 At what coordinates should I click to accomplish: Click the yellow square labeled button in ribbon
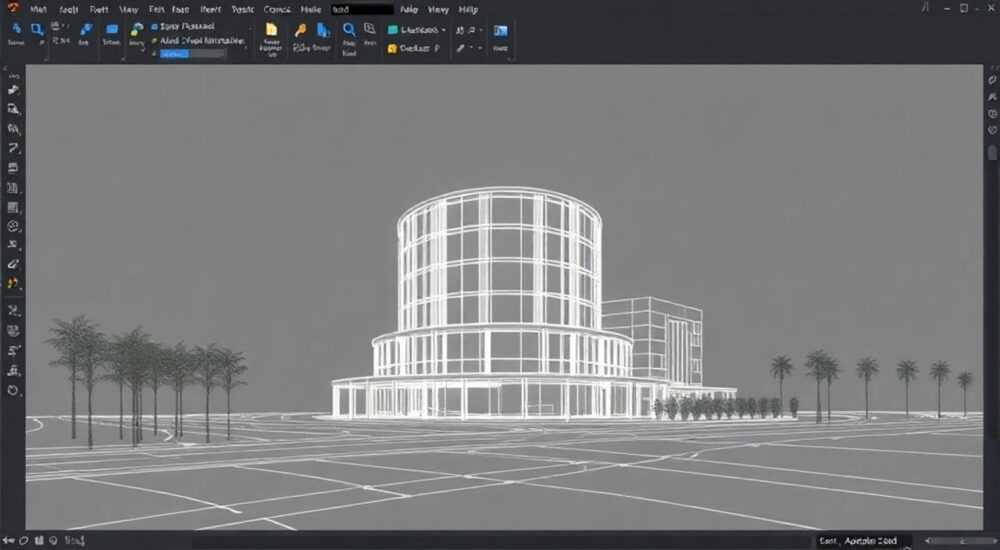(392, 48)
